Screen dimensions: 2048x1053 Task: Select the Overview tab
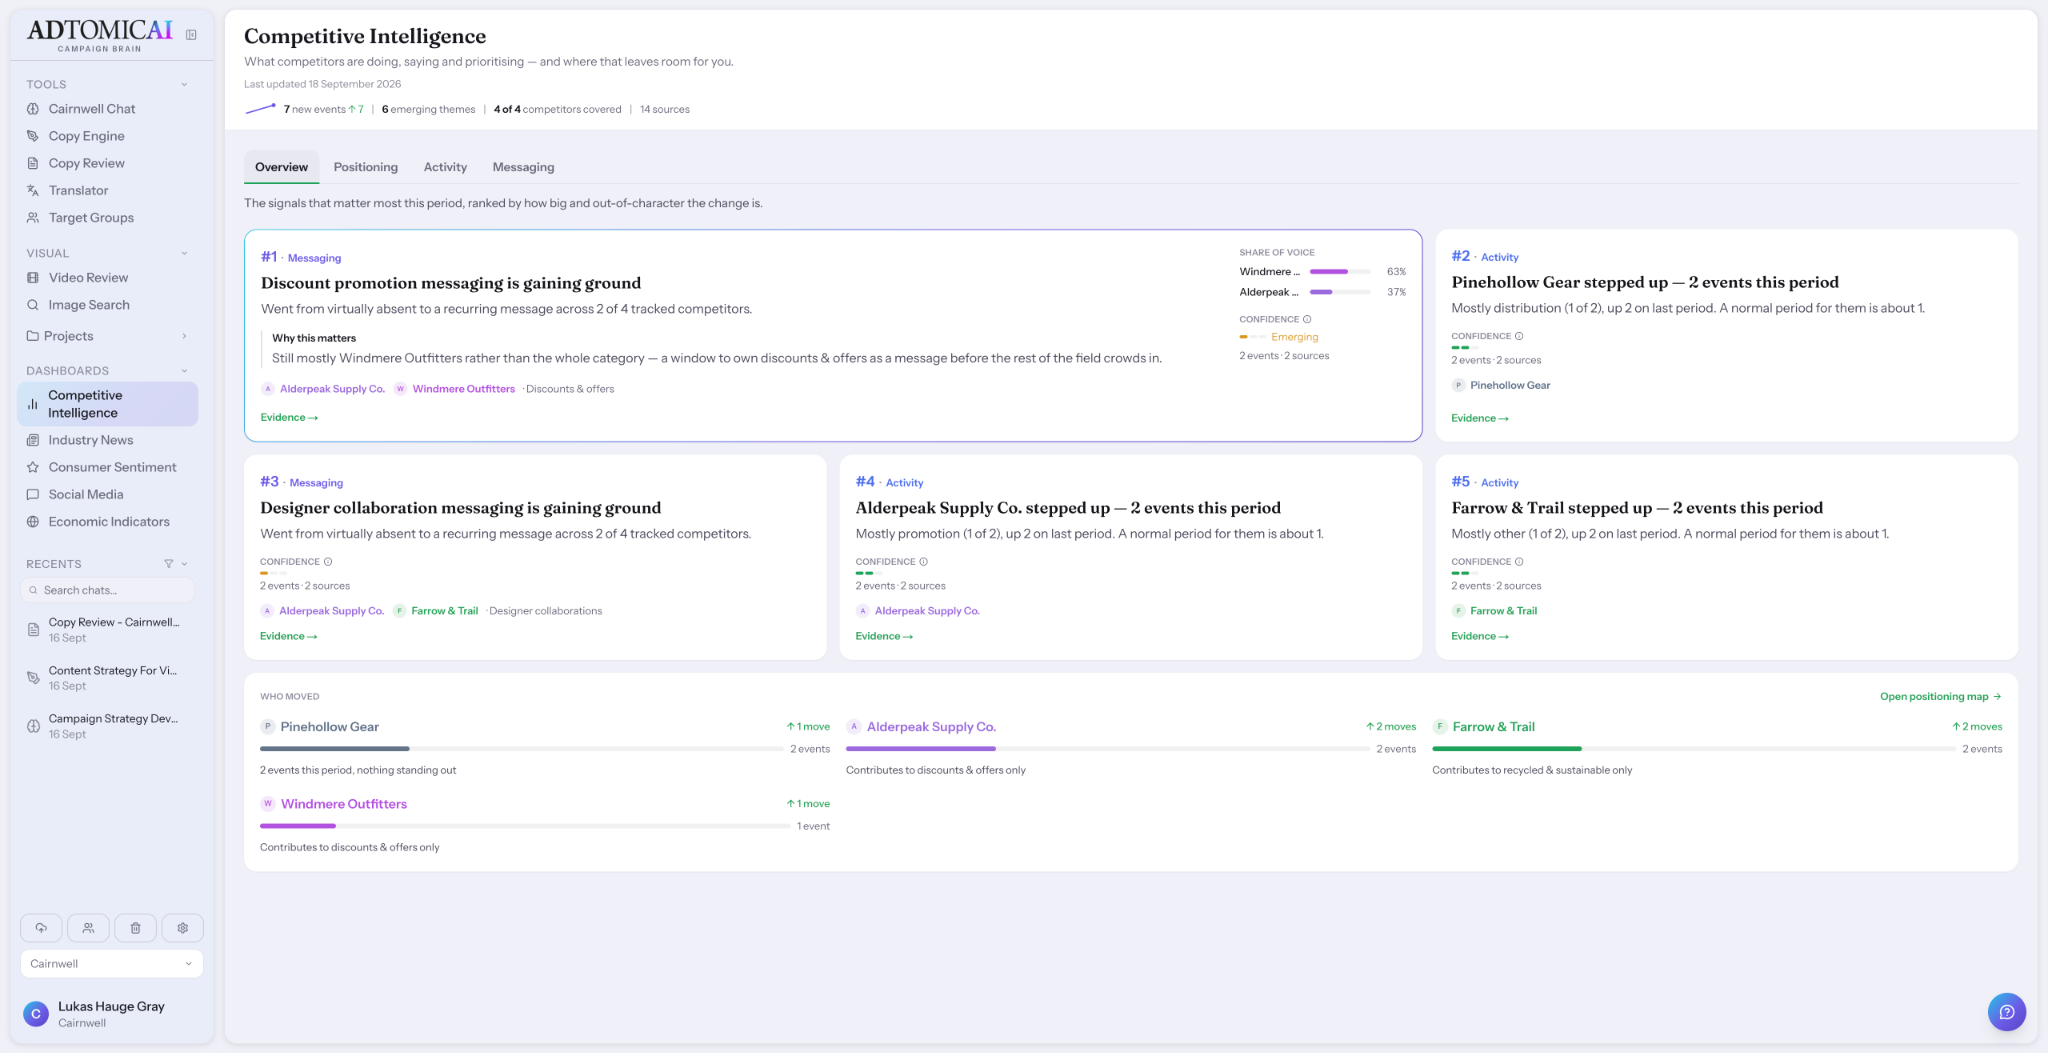pos(281,167)
